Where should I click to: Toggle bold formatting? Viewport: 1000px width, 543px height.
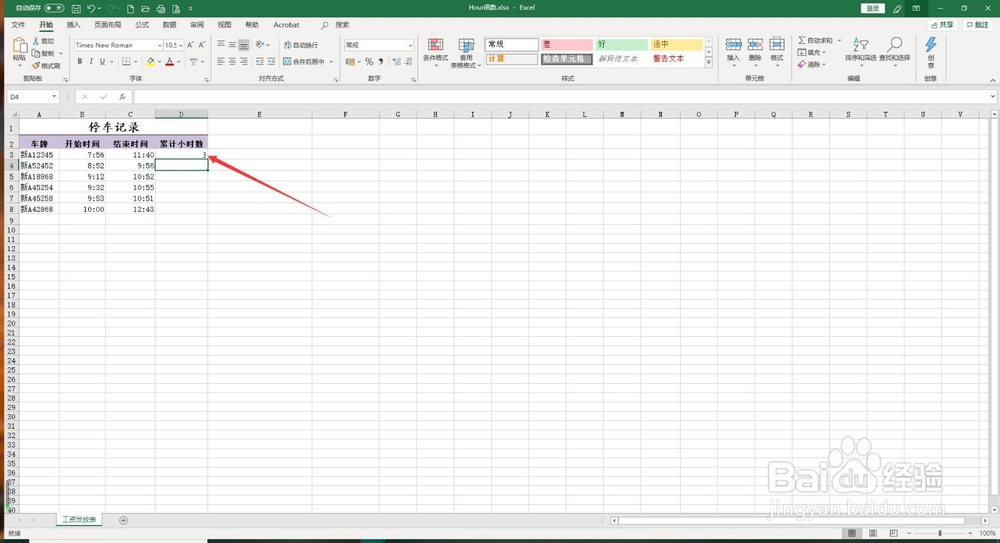(x=80, y=62)
